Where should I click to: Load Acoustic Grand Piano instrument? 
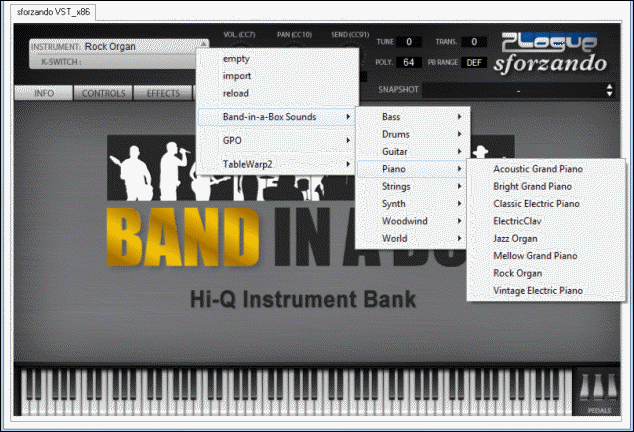pyautogui.click(x=546, y=169)
